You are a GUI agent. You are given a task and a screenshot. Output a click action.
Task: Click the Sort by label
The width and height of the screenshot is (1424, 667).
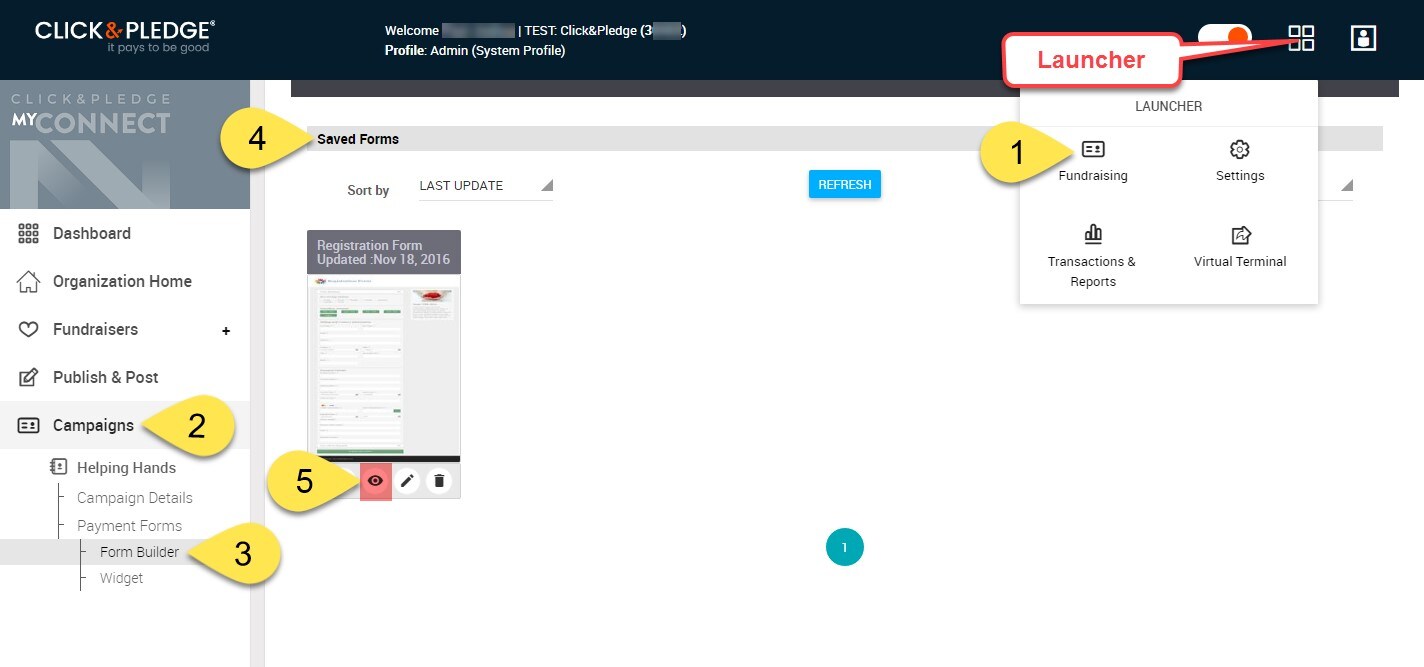(x=368, y=190)
